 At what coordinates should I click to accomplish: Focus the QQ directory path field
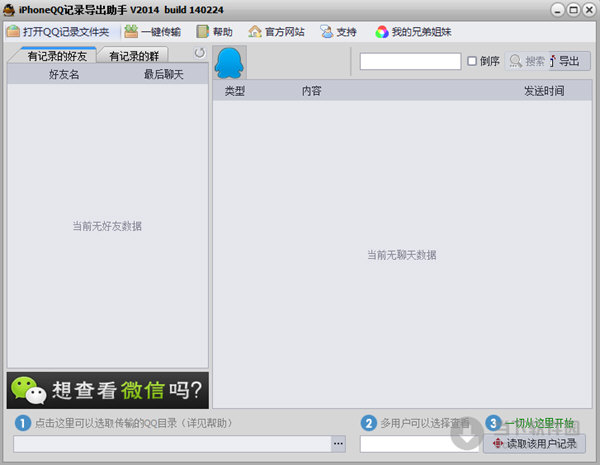coord(172,444)
